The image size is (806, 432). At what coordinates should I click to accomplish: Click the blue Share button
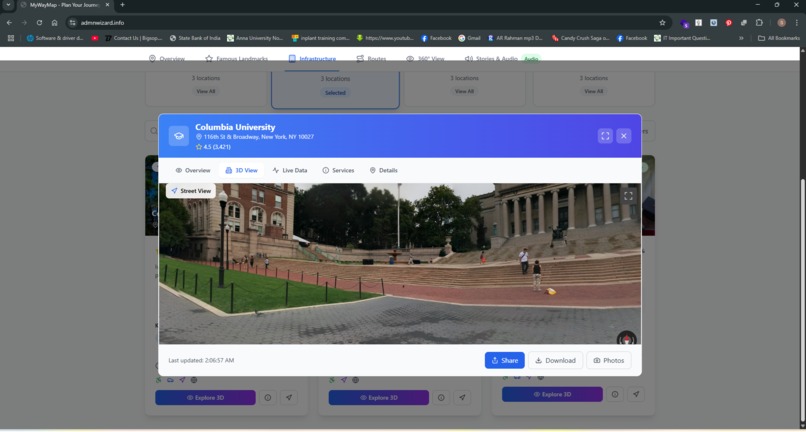coord(505,361)
